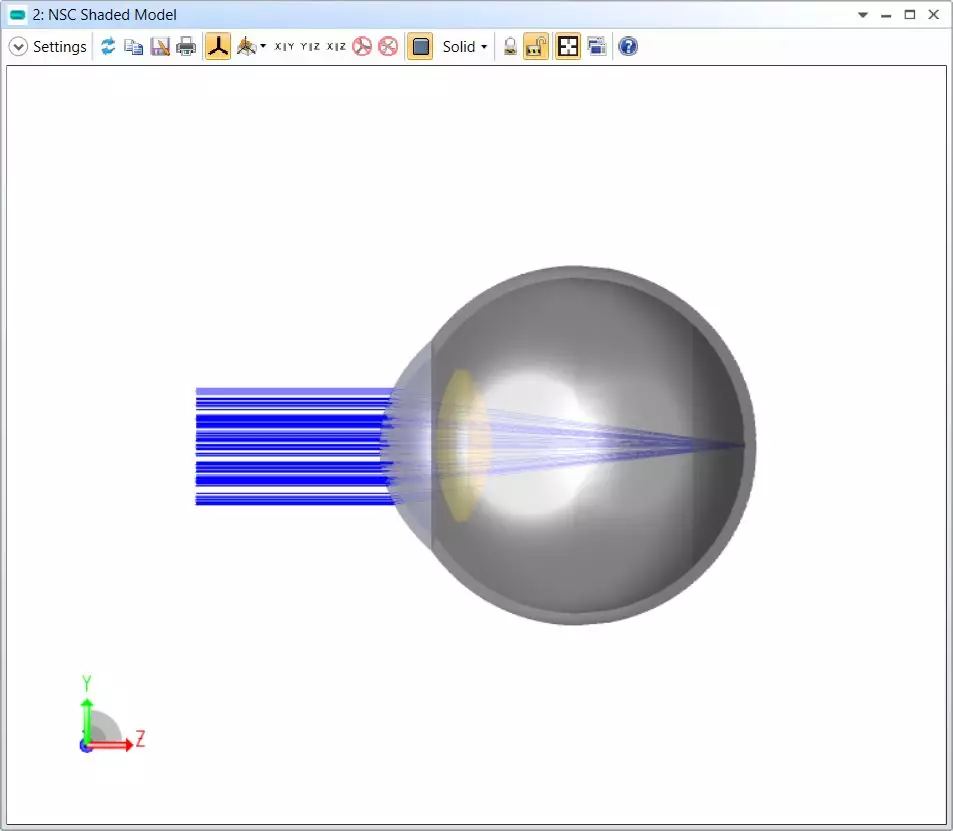
Task: Click the first red circular rotation icon
Action: coord(362,47)
